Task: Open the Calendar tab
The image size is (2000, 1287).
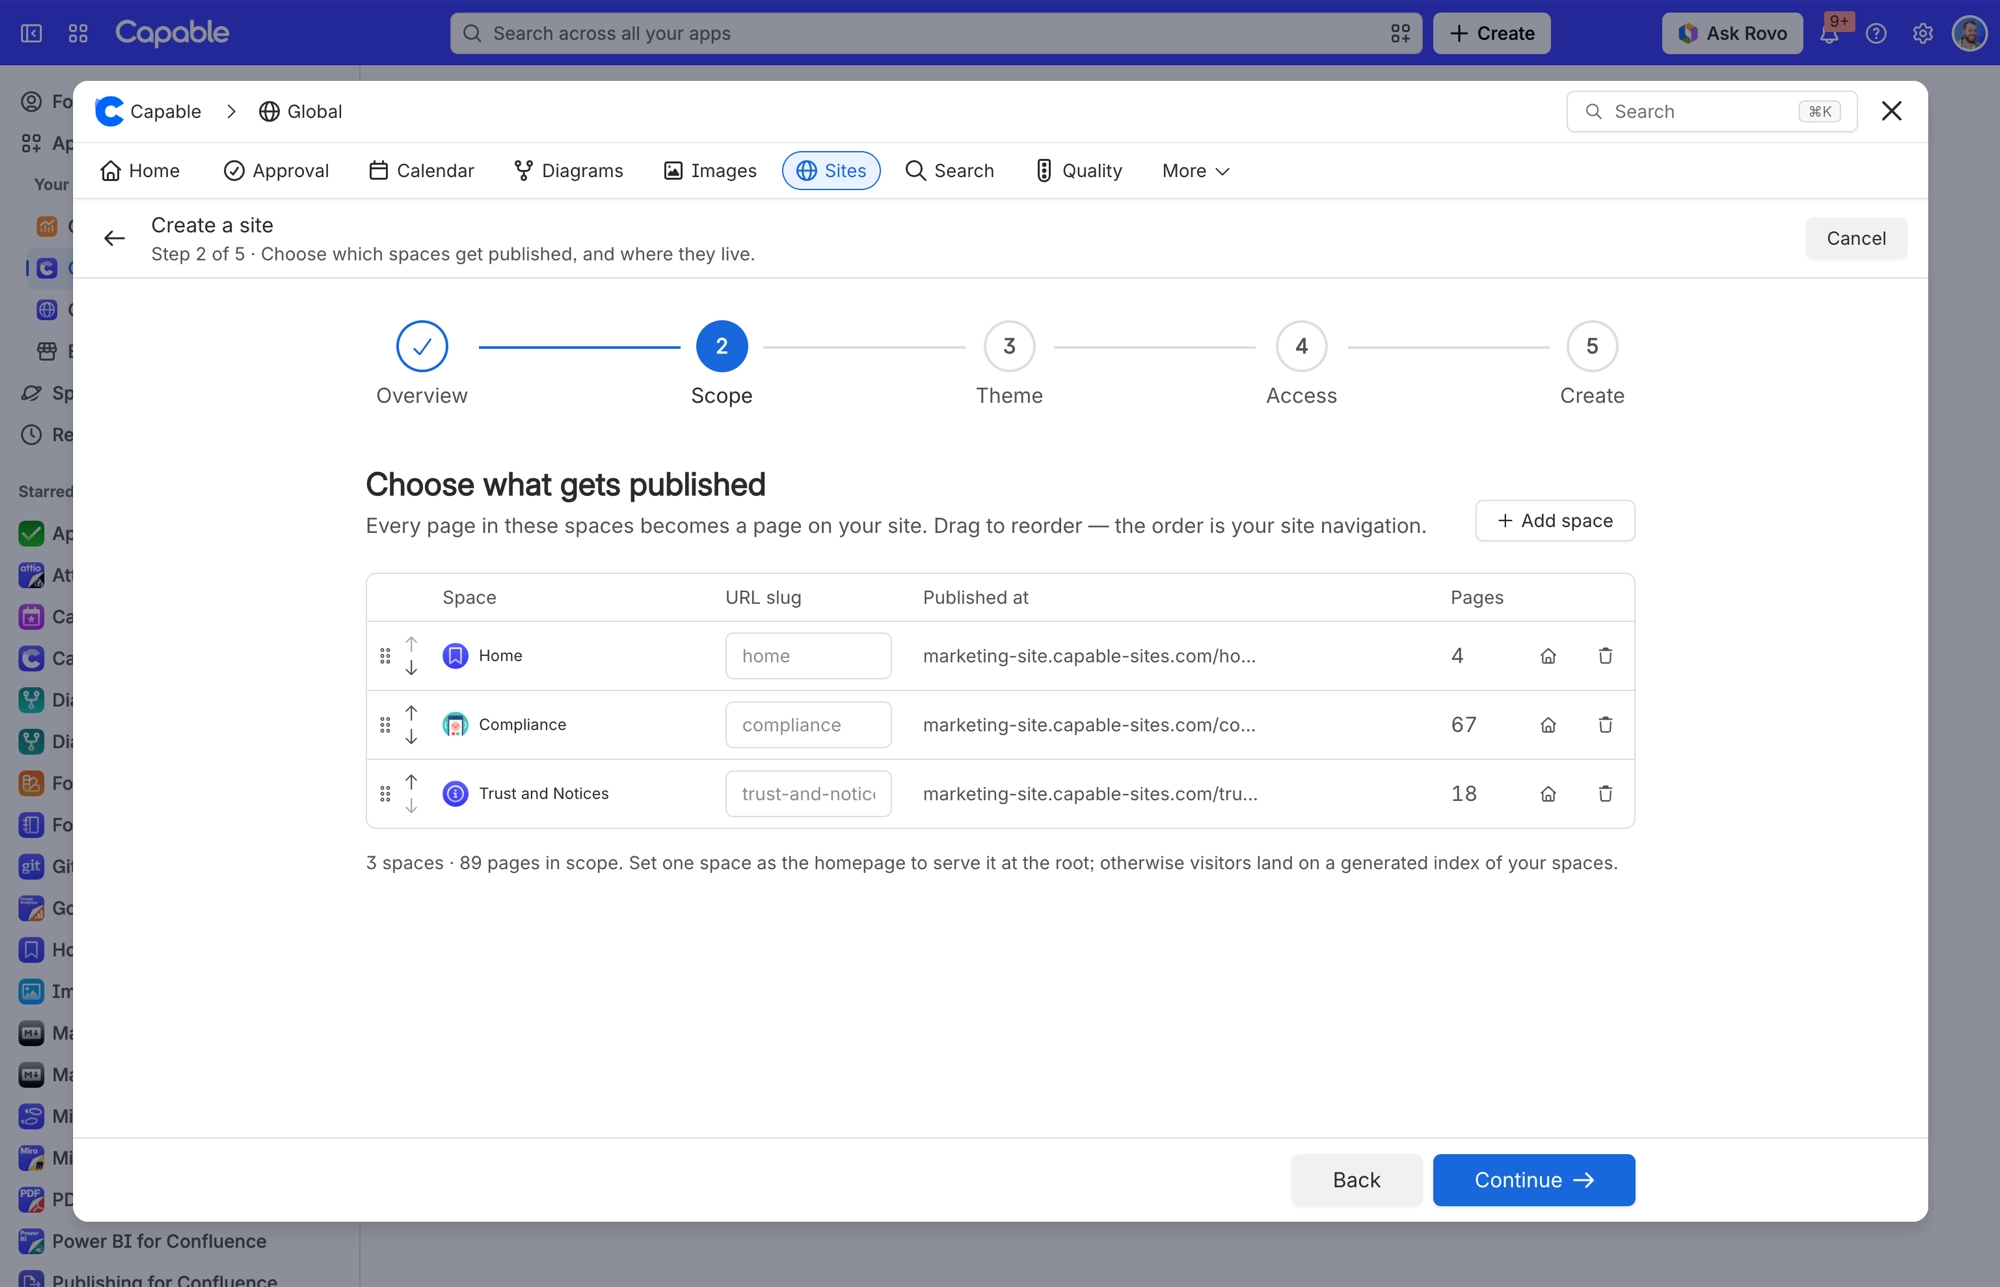Action: coord(421,171)
